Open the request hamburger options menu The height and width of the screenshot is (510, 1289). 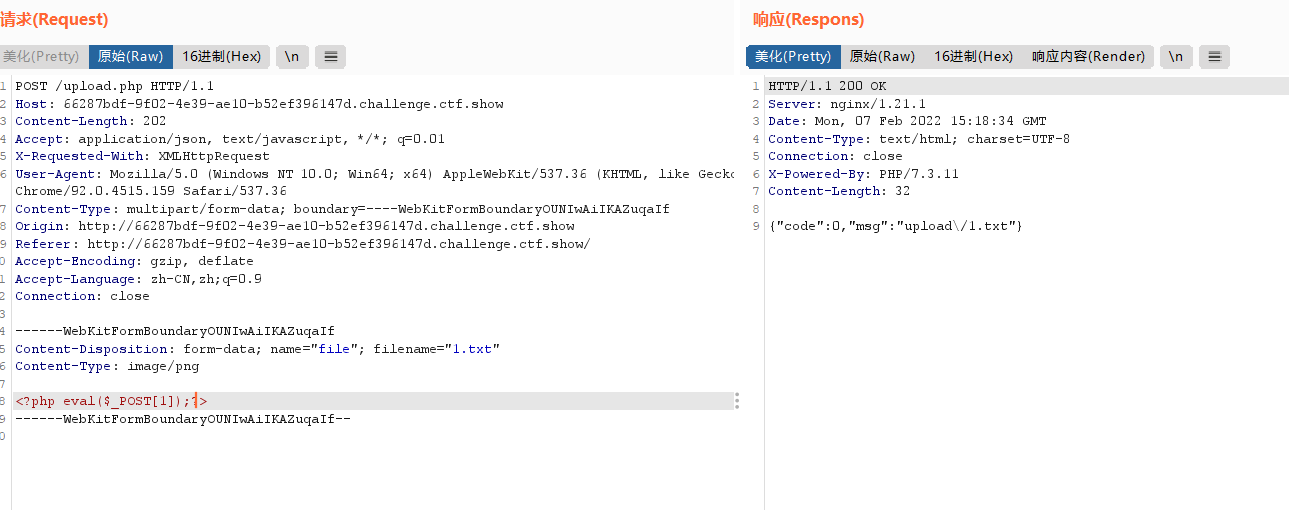[x=331, y=57]
